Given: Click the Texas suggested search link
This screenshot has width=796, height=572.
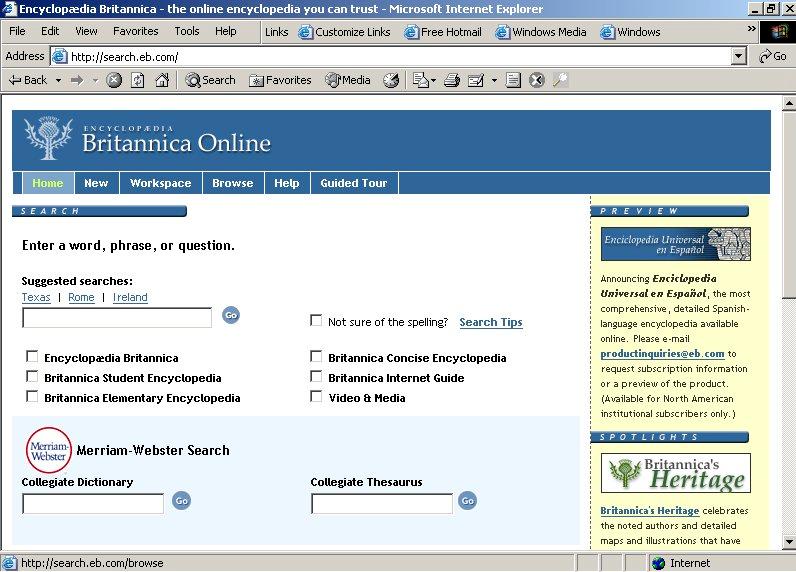Looking at the screenshot, I should click(36, 297).
